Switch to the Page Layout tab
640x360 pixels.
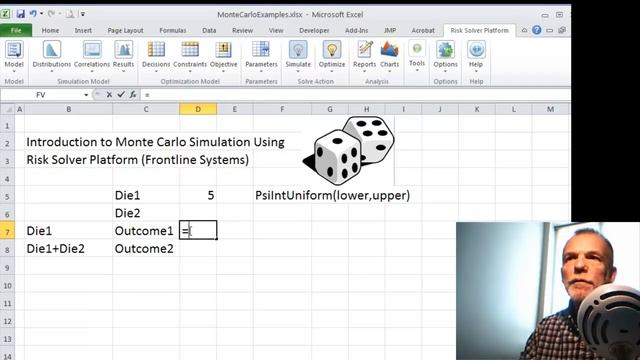pos(125,30)
